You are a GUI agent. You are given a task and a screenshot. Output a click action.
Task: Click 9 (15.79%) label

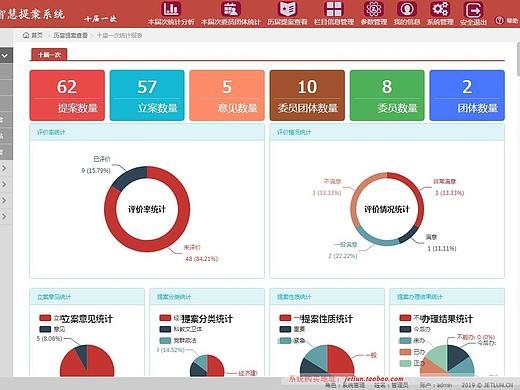point(96,171)
